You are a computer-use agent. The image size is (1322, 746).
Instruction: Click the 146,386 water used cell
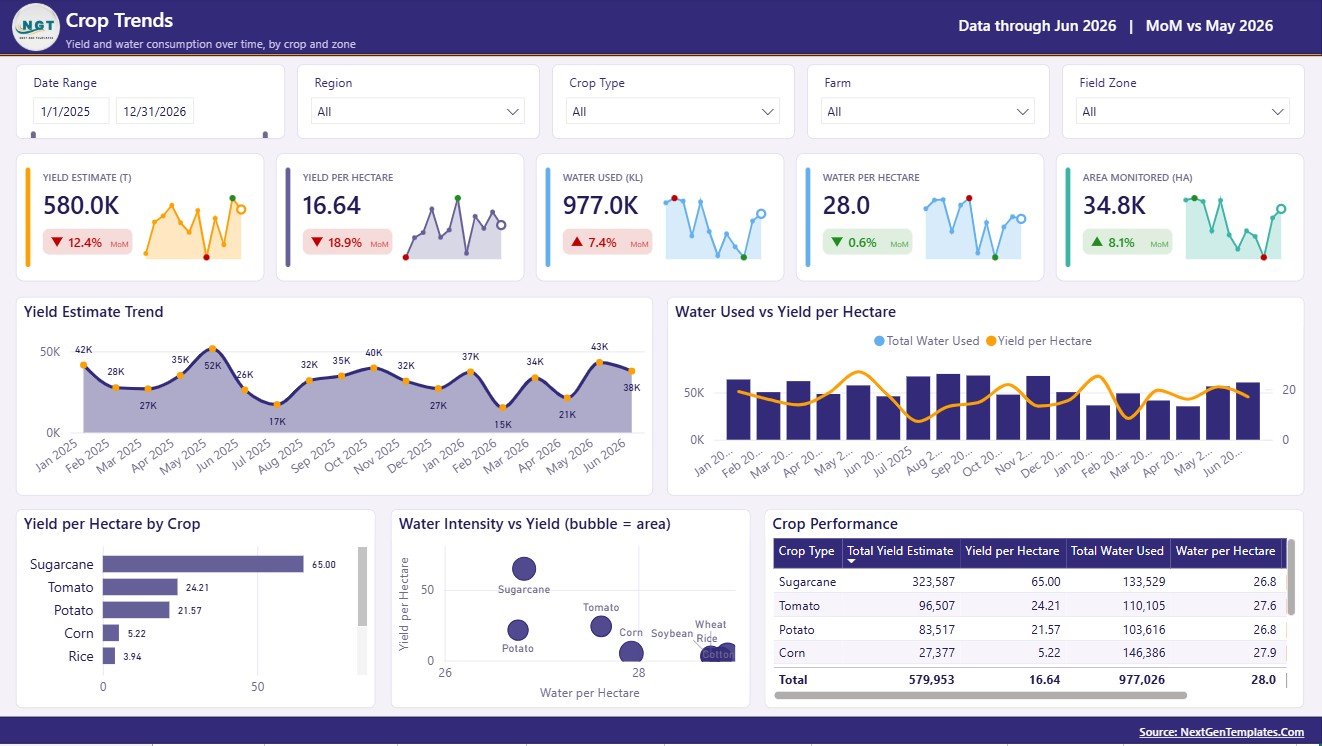[1142, 653]
